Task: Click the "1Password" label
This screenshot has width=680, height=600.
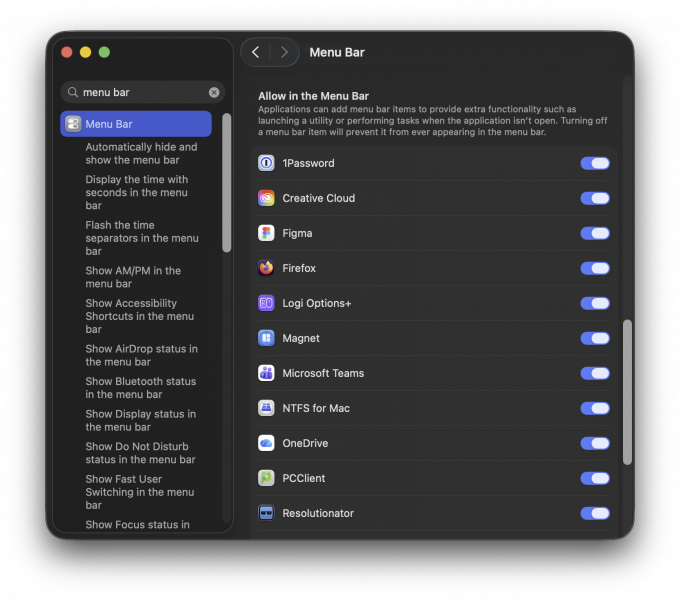Action: click(x=308, y=163)
